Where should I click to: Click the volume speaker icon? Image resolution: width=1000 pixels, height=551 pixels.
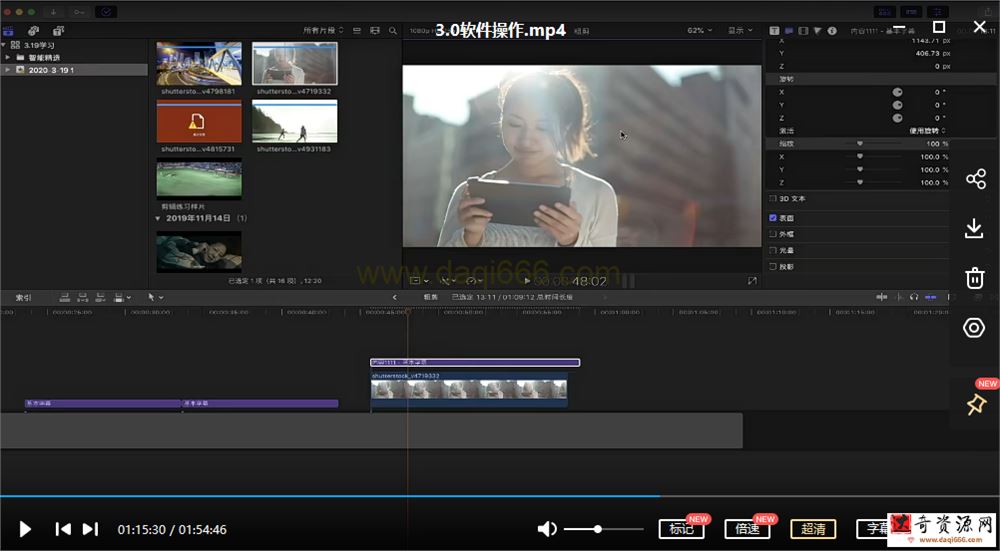pos(547,529)
